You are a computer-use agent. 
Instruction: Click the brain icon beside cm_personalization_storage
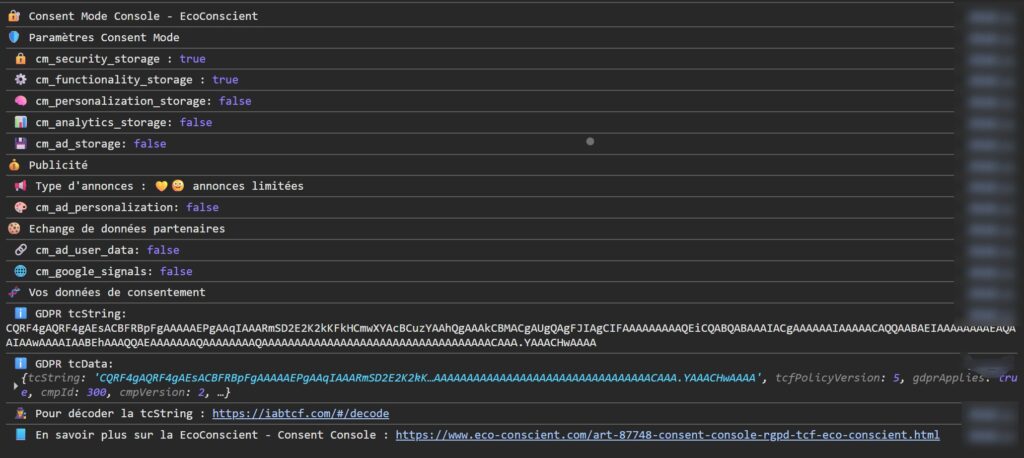click(x=21, y=101)
